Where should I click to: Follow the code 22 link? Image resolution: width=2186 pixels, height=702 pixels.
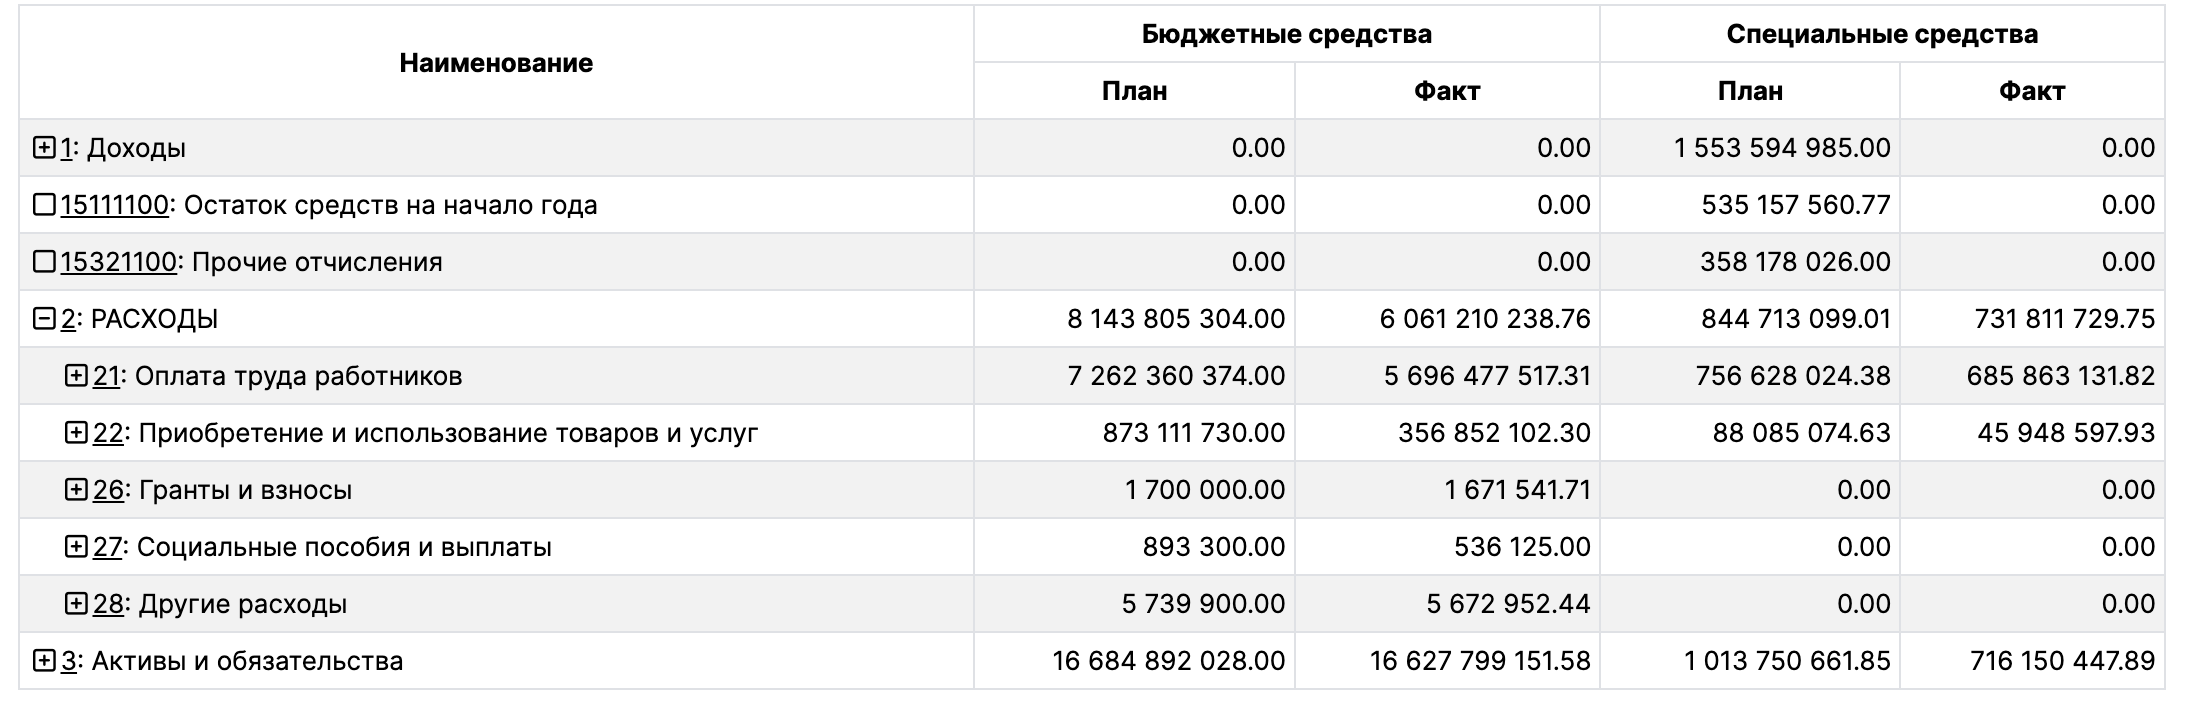pyautogui.click(x=108, y=433)
